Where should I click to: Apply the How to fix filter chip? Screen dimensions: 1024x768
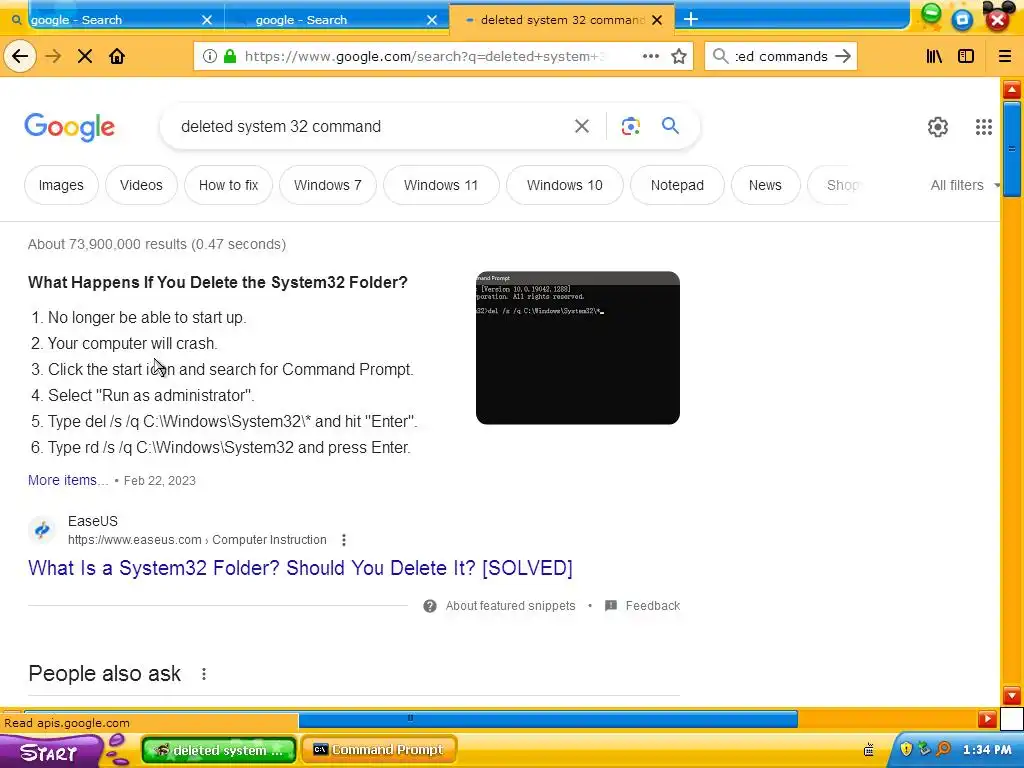click(x=229, y=185)
